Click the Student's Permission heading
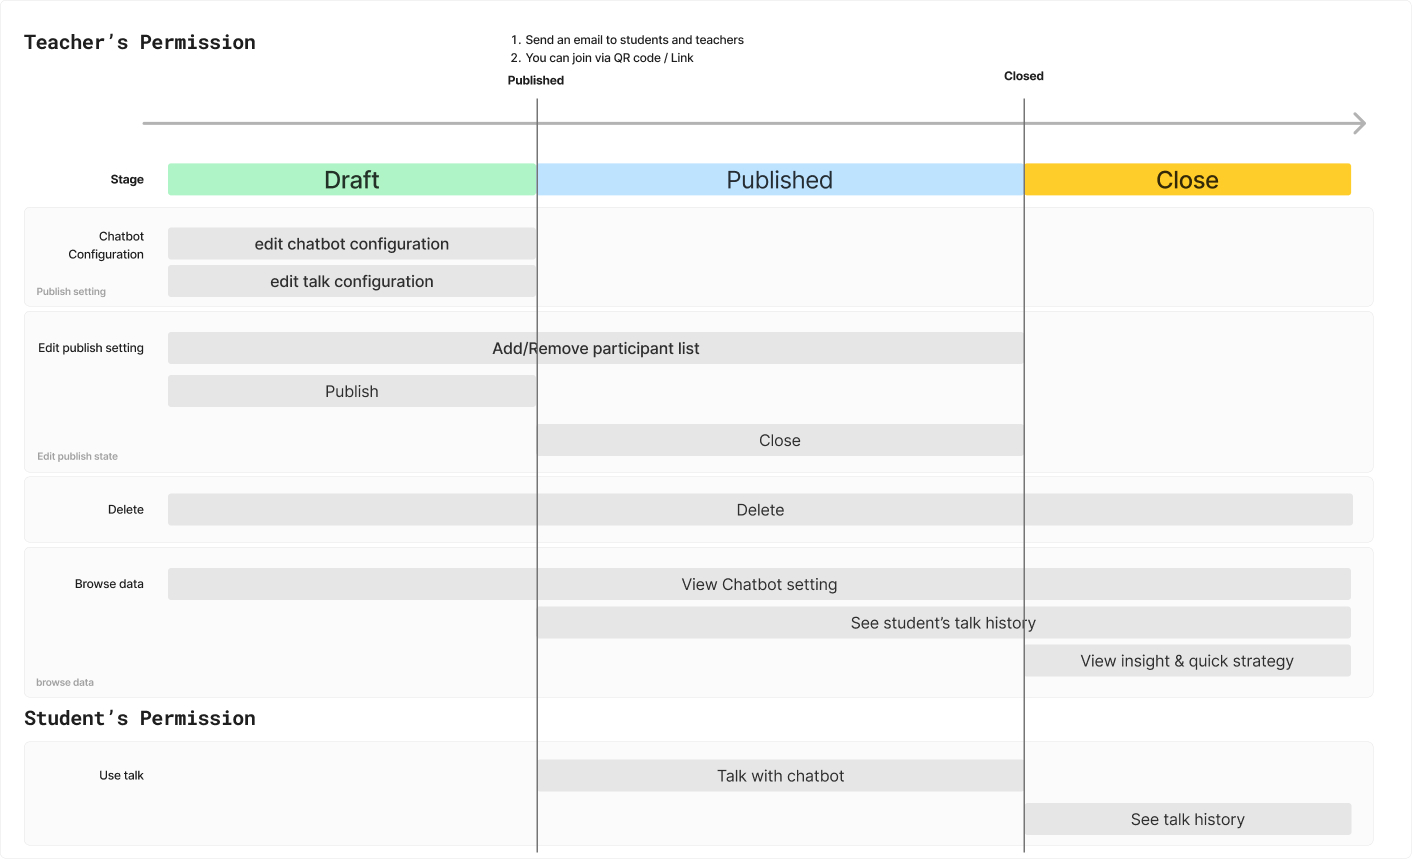 140,719
